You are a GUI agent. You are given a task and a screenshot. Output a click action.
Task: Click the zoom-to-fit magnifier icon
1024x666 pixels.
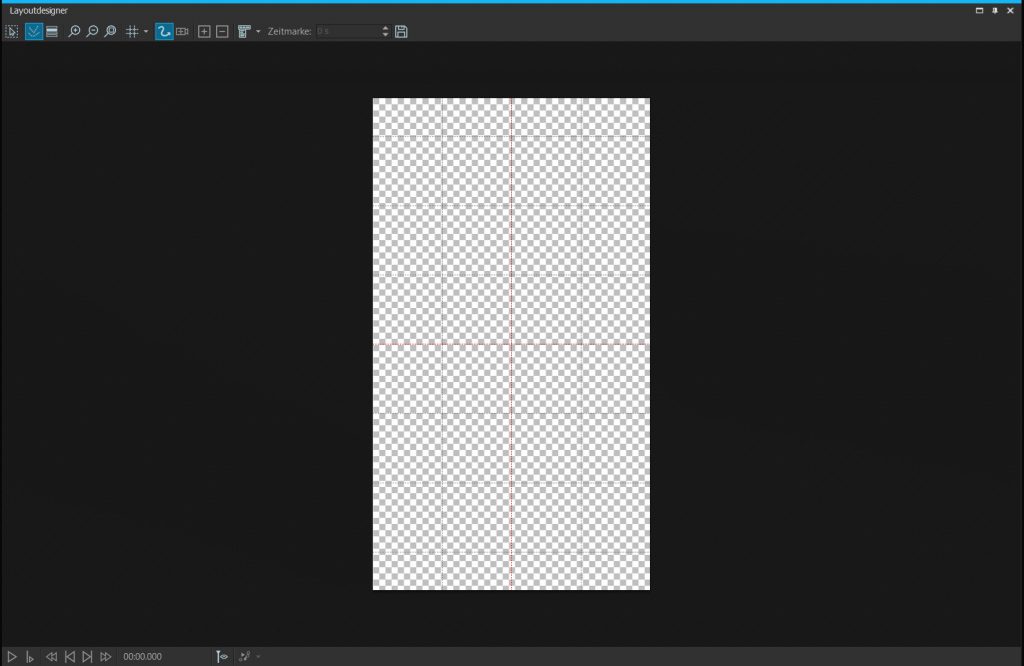pyautogui.click(x=110, y=32)
